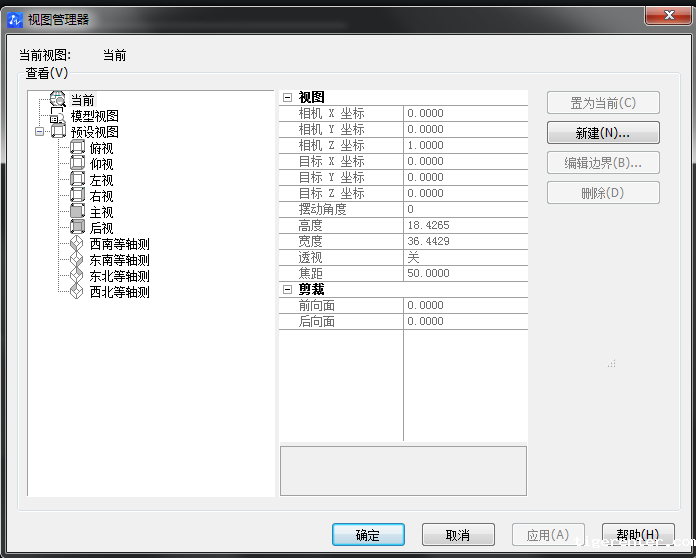Click the 俯视 top view icon
The image size is (696, 558).
click(x=78, y=148)
